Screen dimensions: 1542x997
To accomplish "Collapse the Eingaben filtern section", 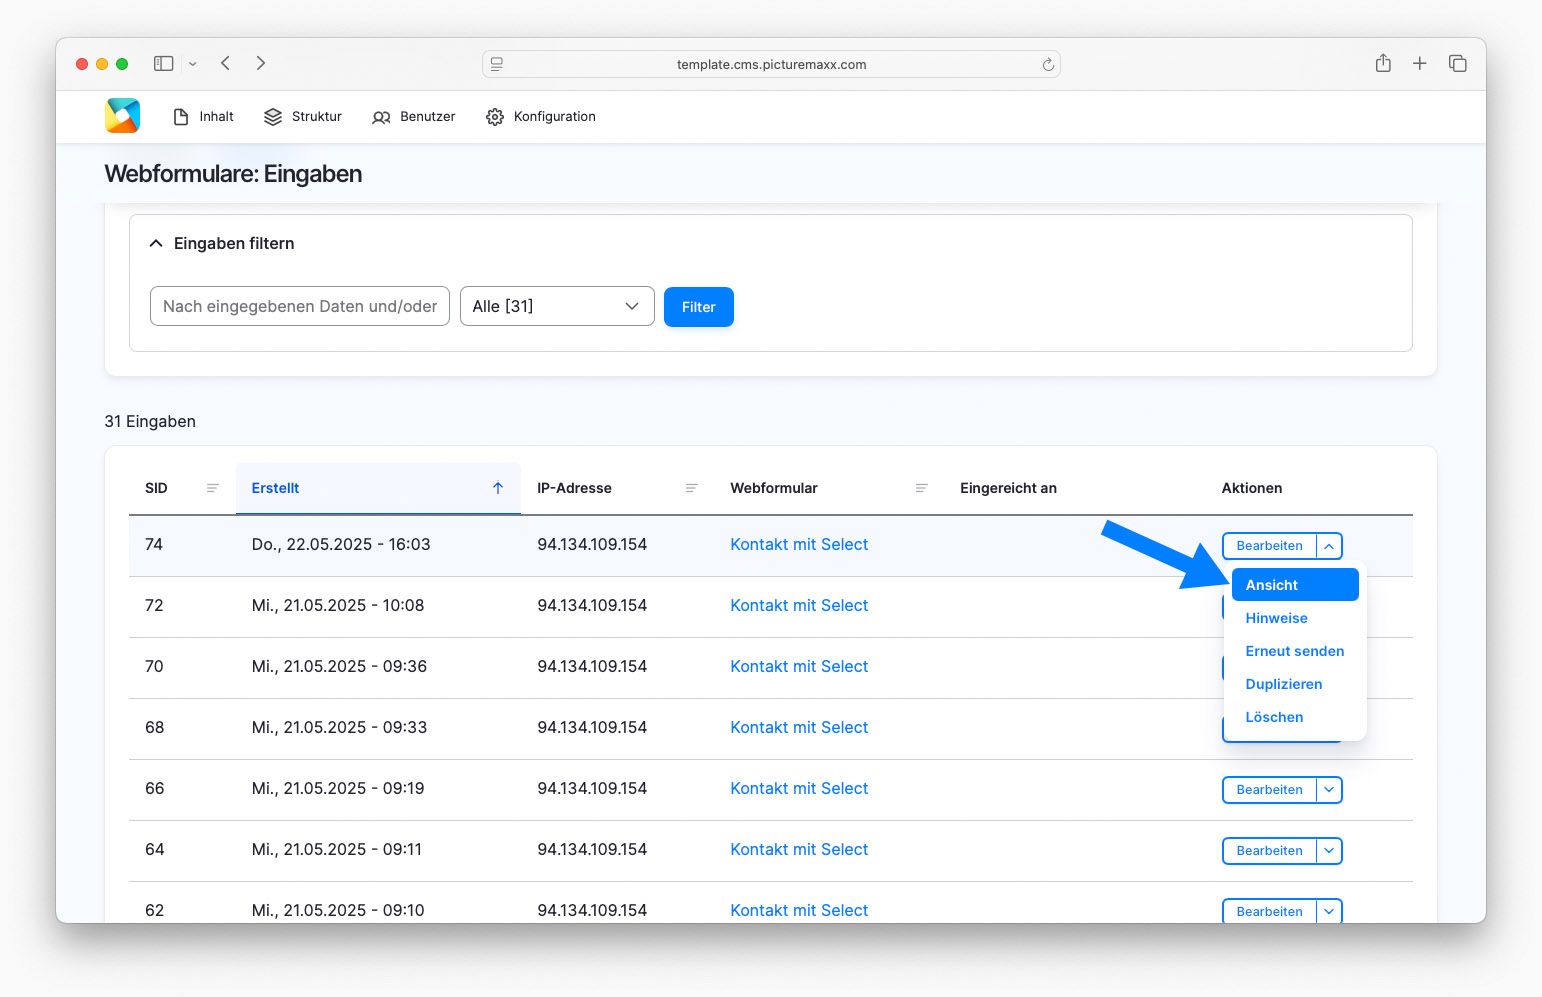I will (156, 243).
